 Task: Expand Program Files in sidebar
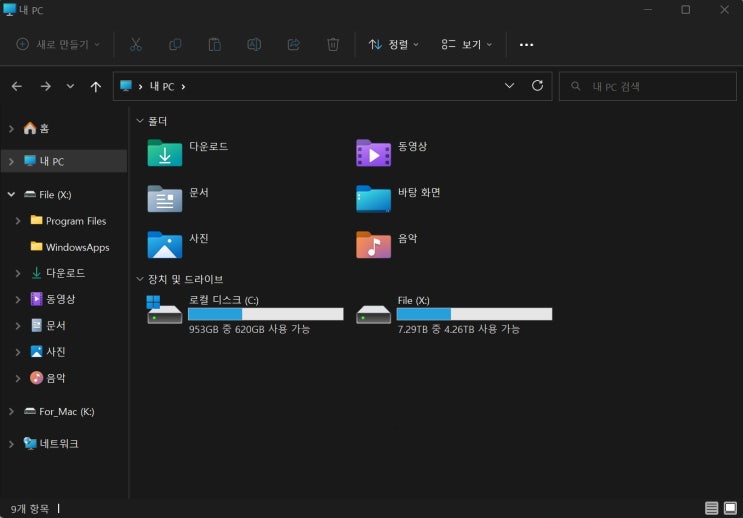18,221
